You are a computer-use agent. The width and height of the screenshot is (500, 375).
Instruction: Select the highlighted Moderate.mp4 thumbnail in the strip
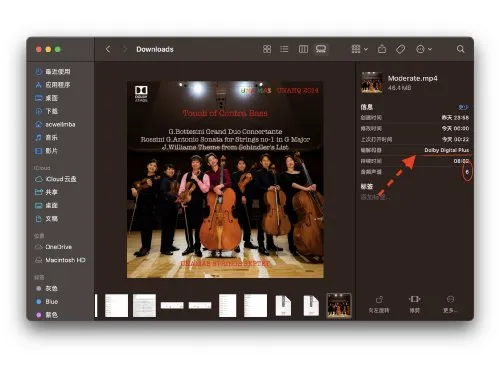click(339, 305)
